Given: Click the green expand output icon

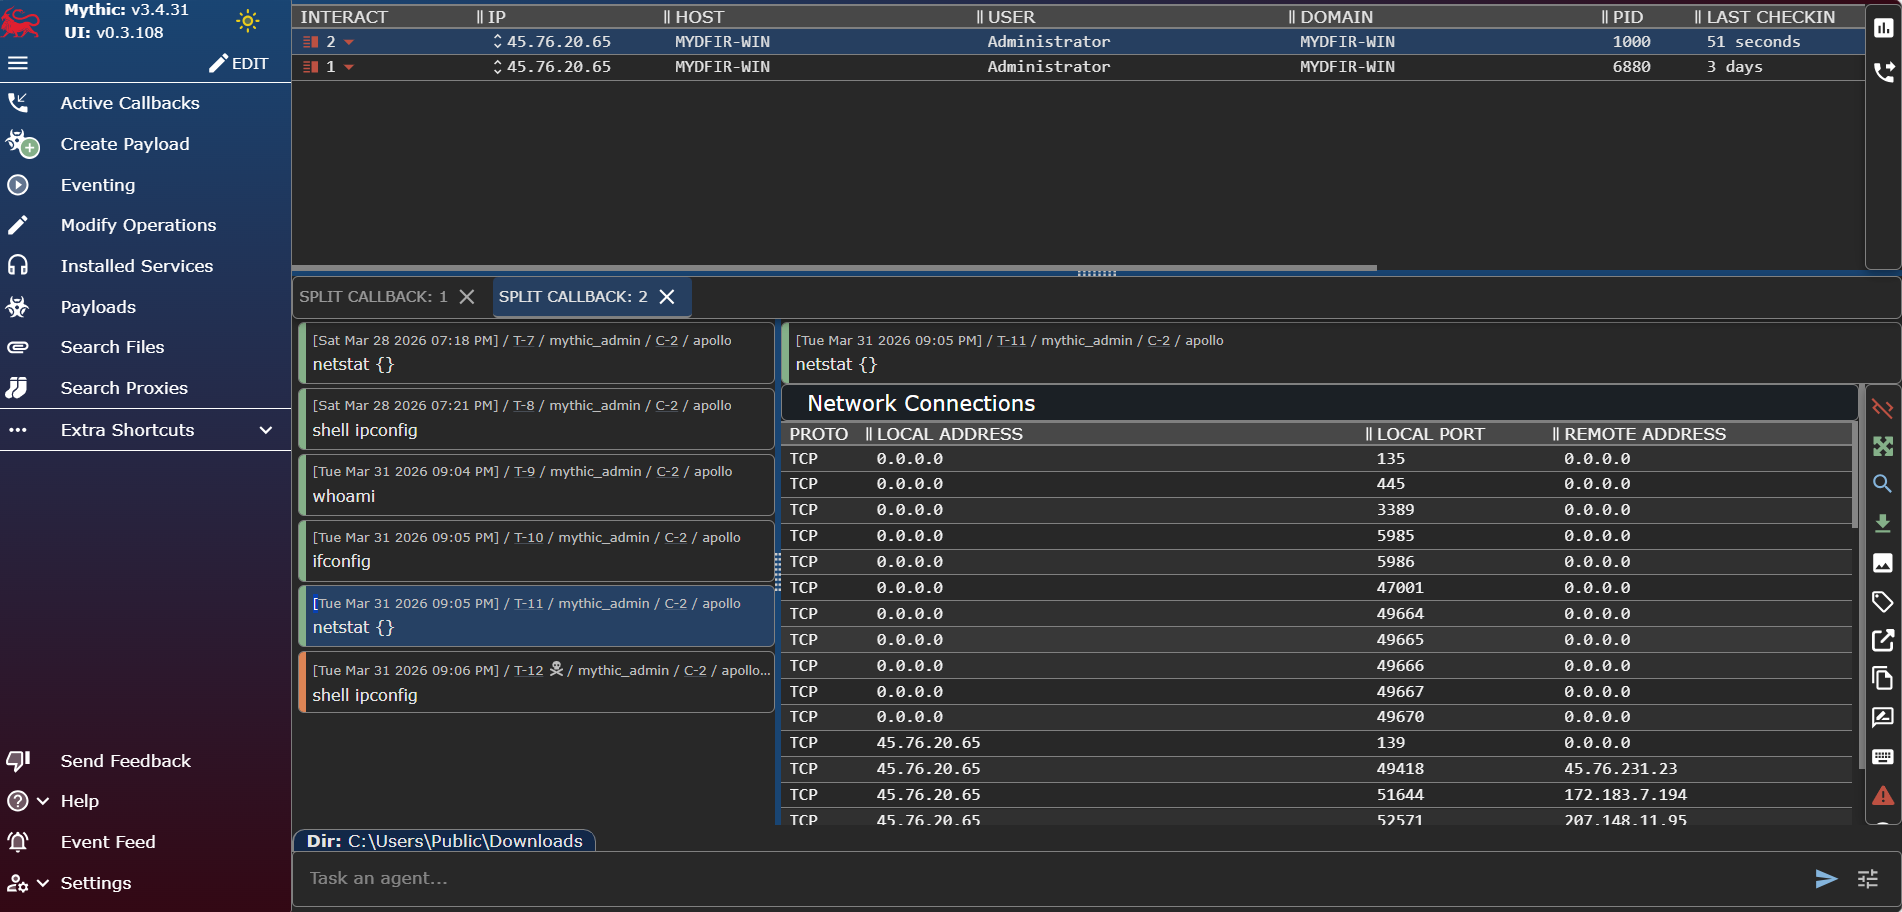Looking at the screenshot, I should [x=1882, y=446].
